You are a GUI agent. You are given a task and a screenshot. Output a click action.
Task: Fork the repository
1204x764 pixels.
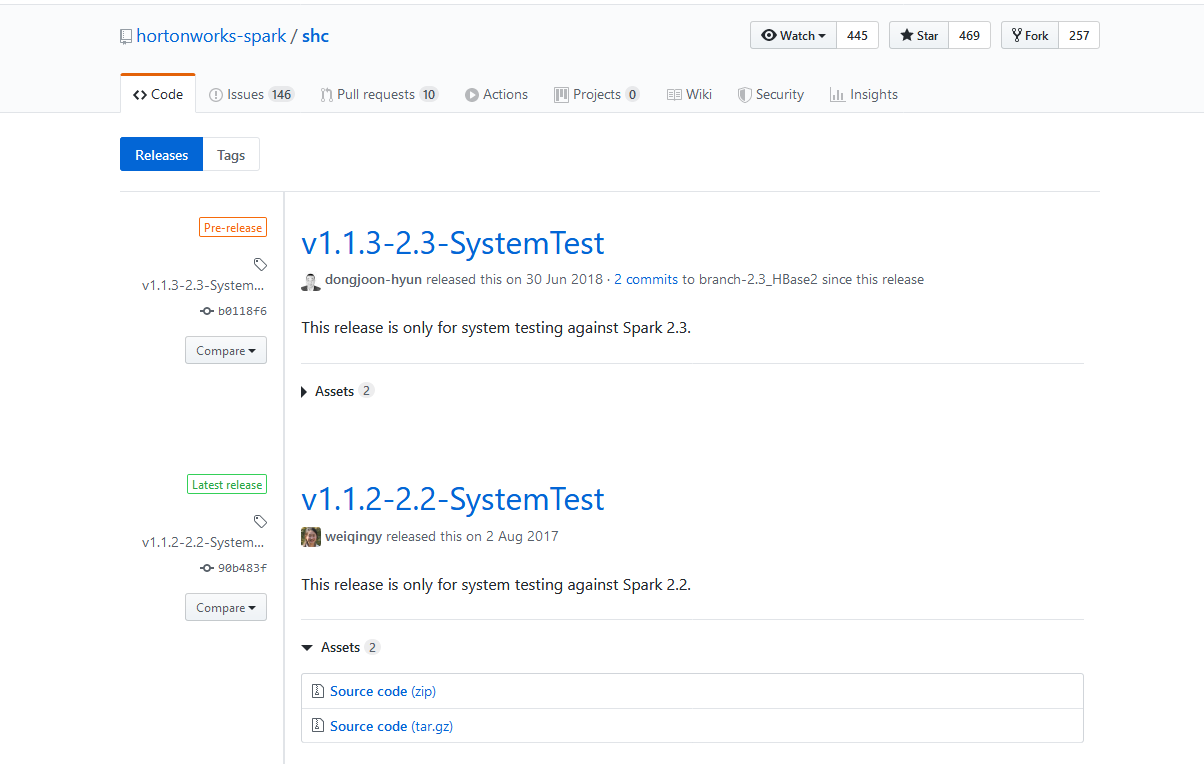[1030, 35]
